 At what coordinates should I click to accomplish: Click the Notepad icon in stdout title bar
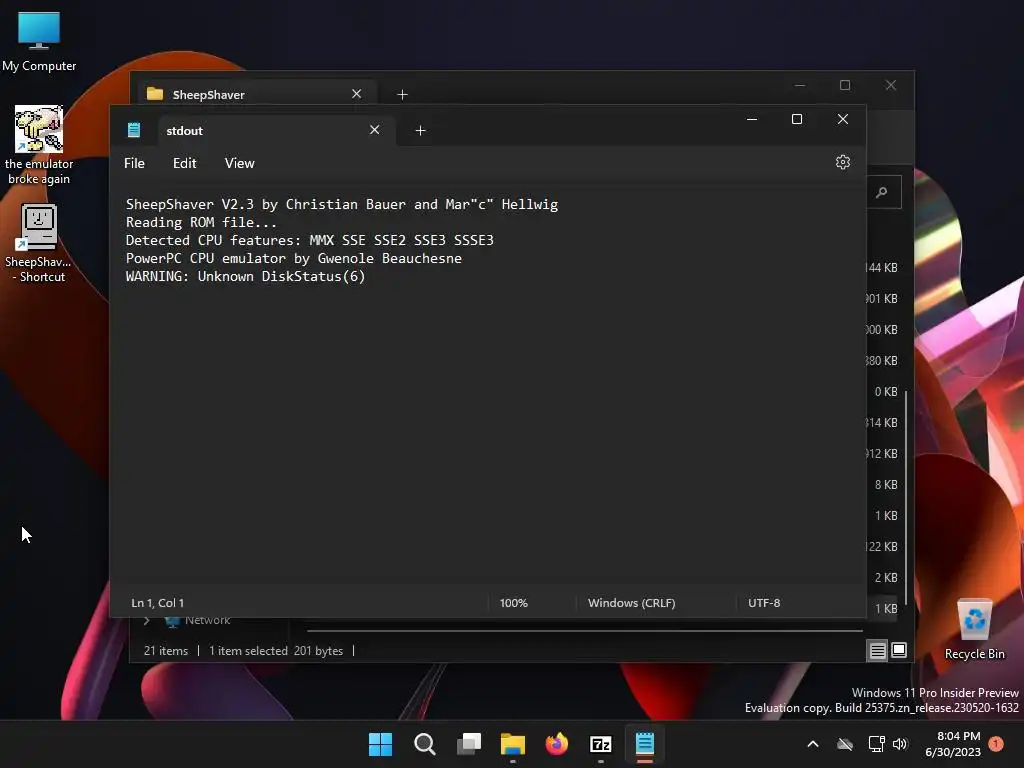(134, 130)
